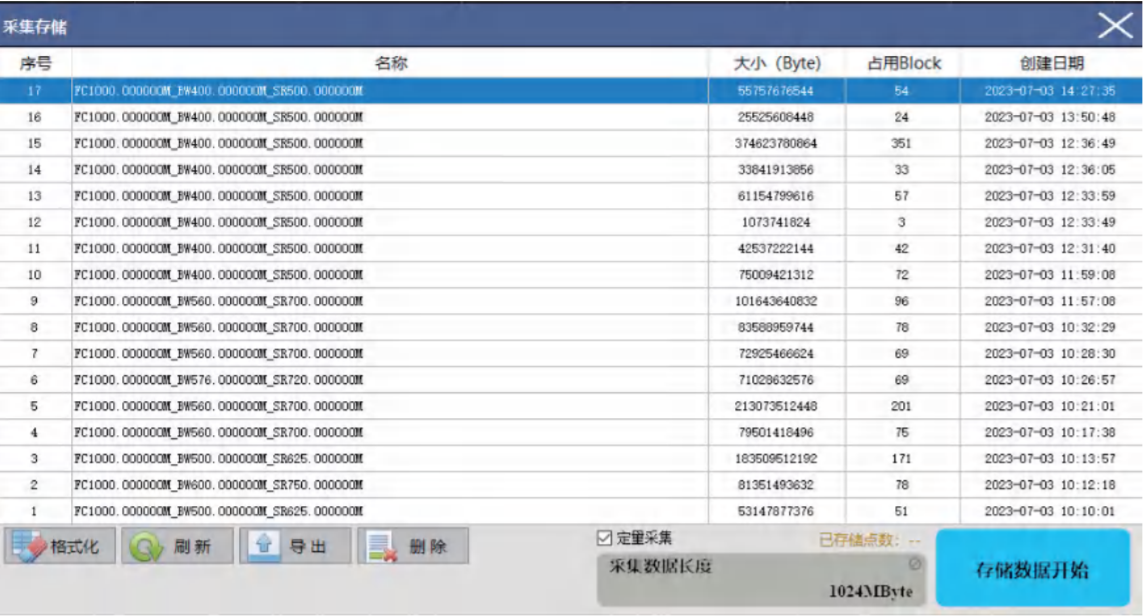Click date cell 2023-07-03 12:31:40

1050,248
